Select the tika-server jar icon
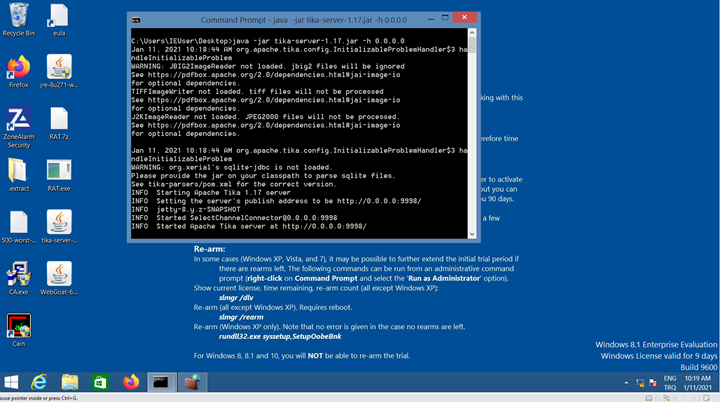The width and height of the screenshot is (720, 402). pos(59,227)
